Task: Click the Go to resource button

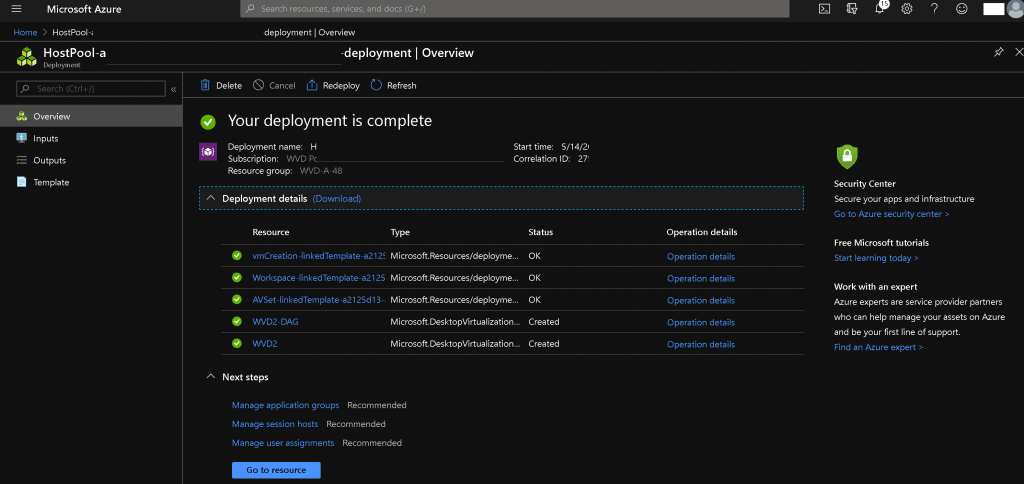Action: (x=276, y=470)
